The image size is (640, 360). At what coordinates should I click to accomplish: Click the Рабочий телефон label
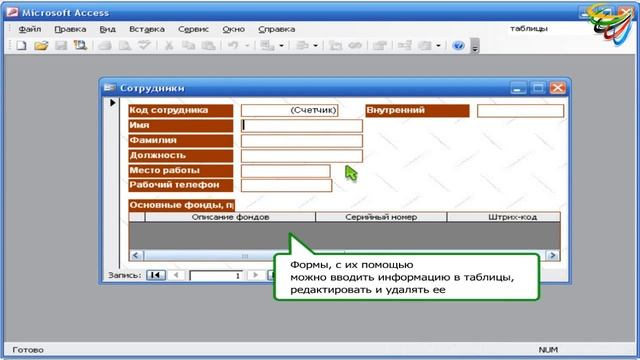180,185
